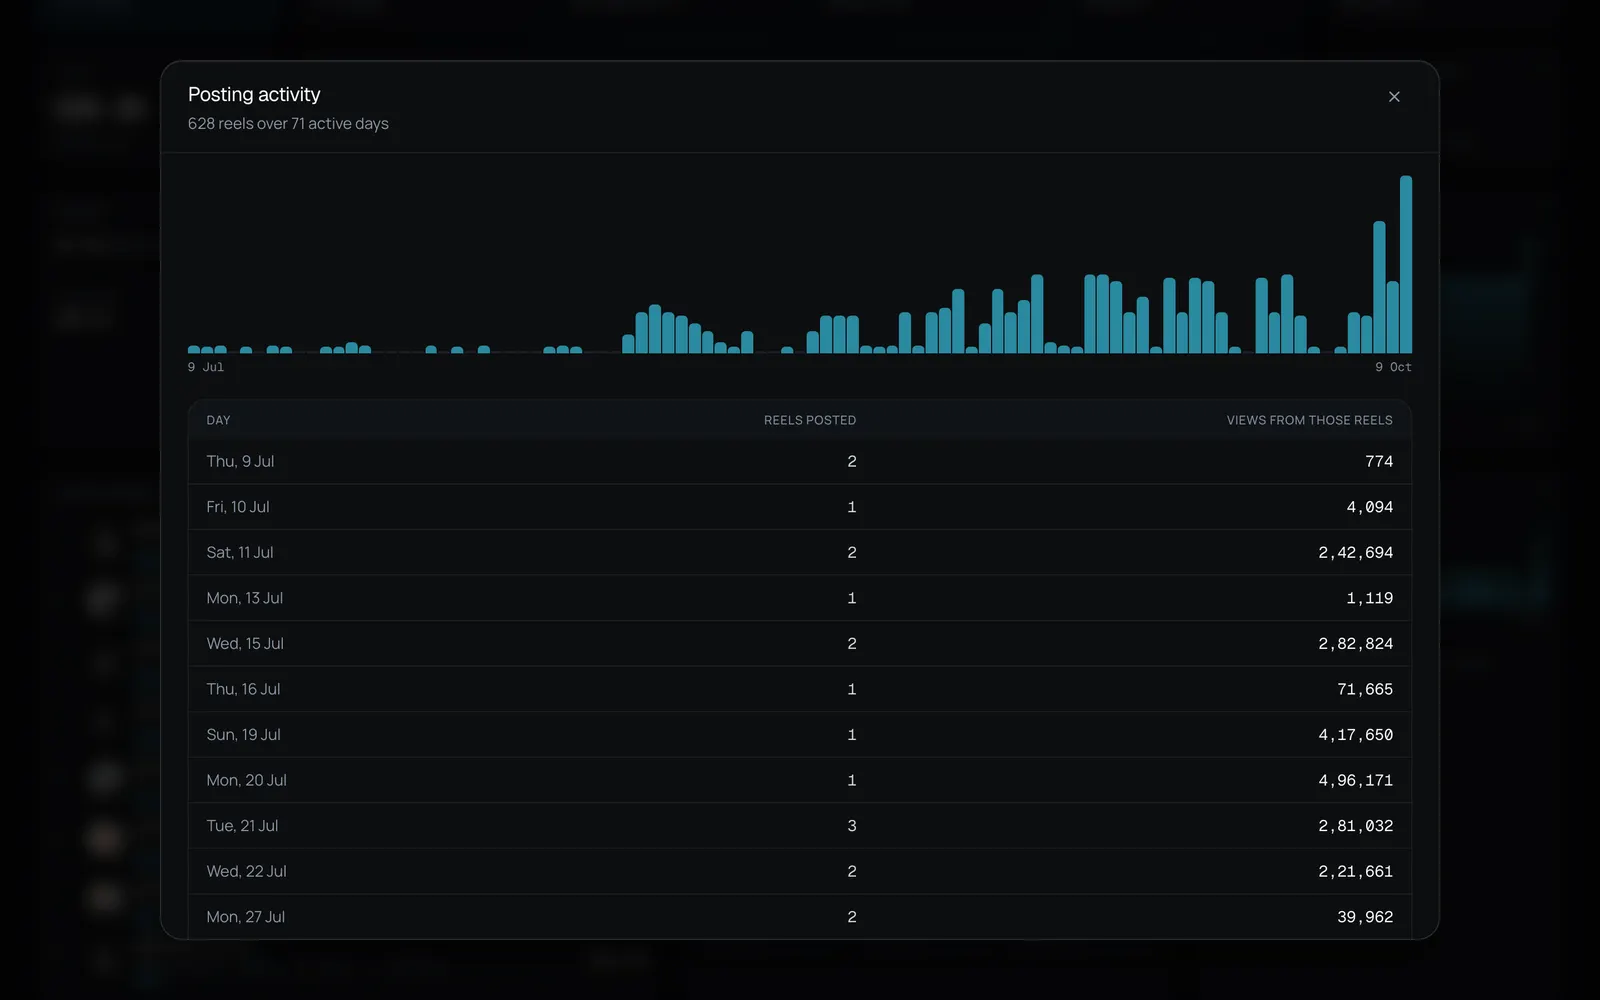Click the REELS POSTED column header

[810, 420]
